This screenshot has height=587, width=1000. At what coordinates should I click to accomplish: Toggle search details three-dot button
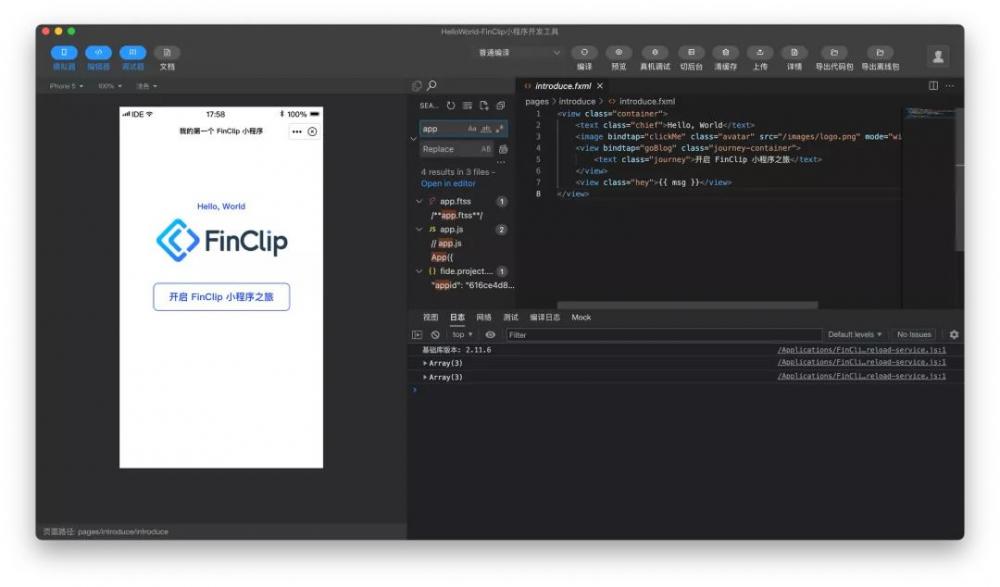[501, 162]
